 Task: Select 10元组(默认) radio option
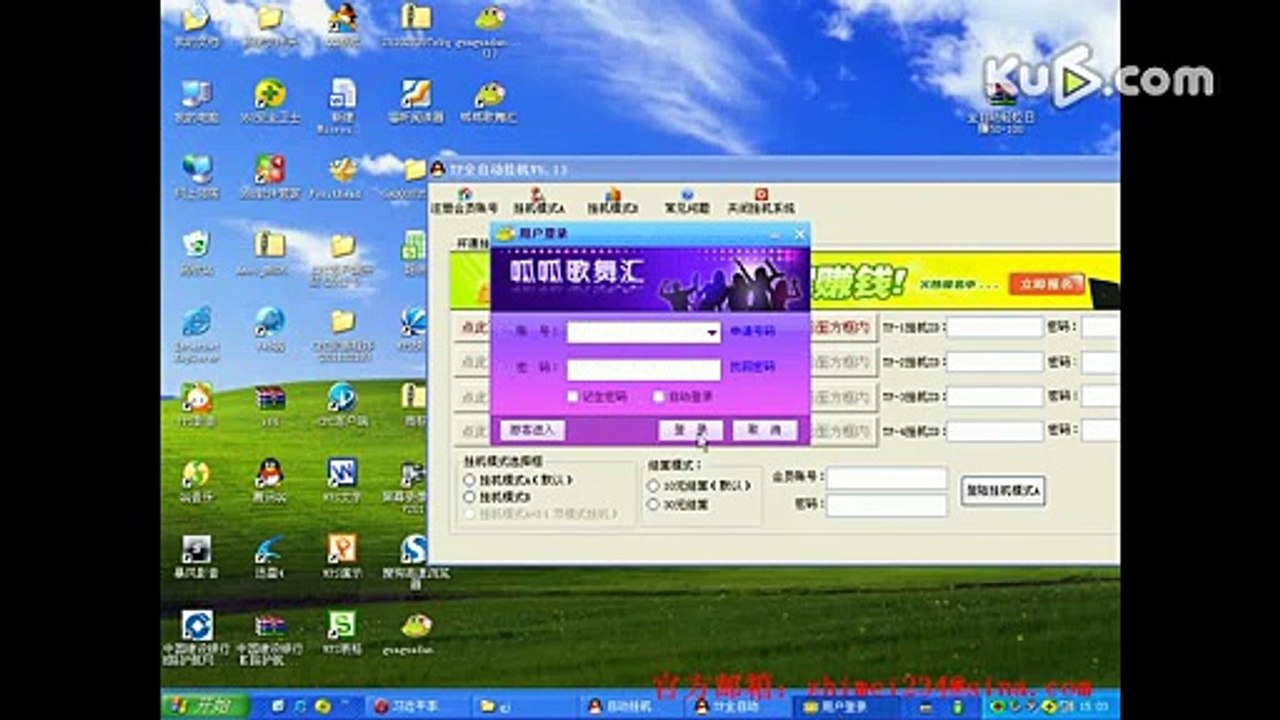653,485
